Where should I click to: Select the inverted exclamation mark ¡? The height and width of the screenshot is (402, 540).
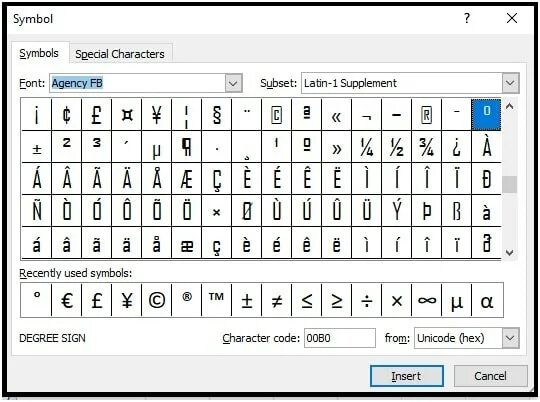[x=37, y=115]
